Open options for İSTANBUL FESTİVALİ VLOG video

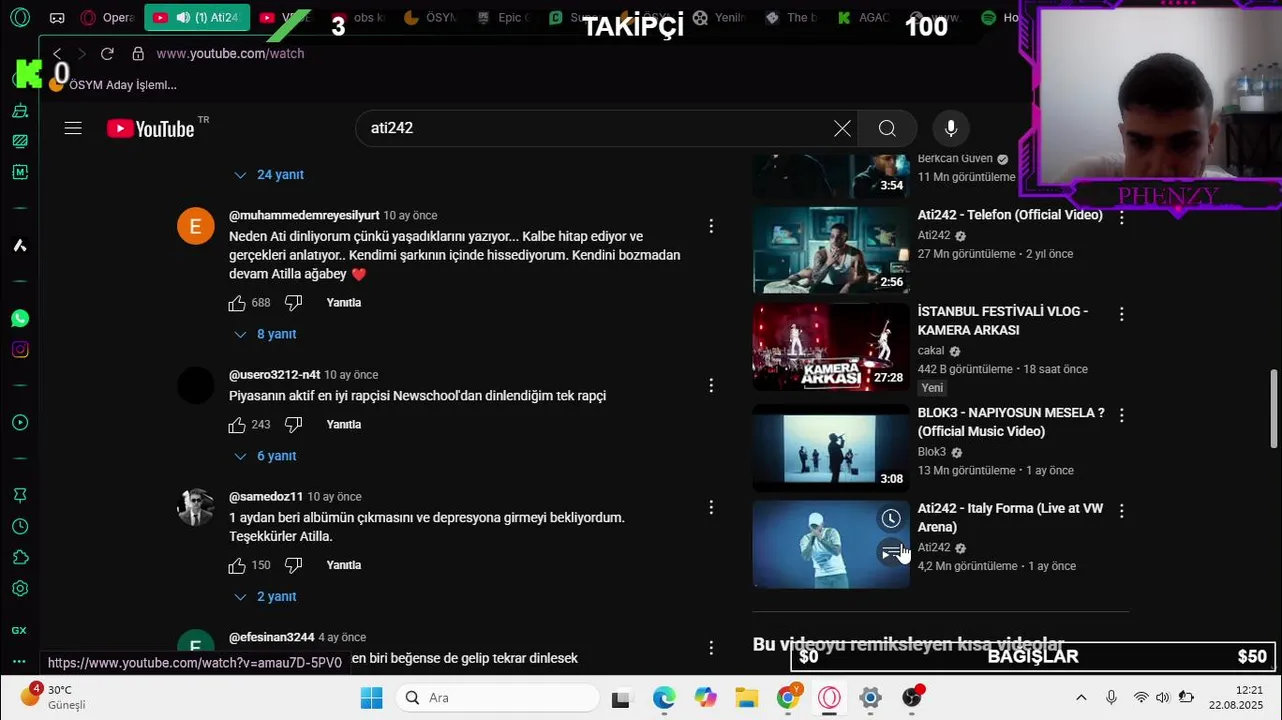coord(1121,314)
